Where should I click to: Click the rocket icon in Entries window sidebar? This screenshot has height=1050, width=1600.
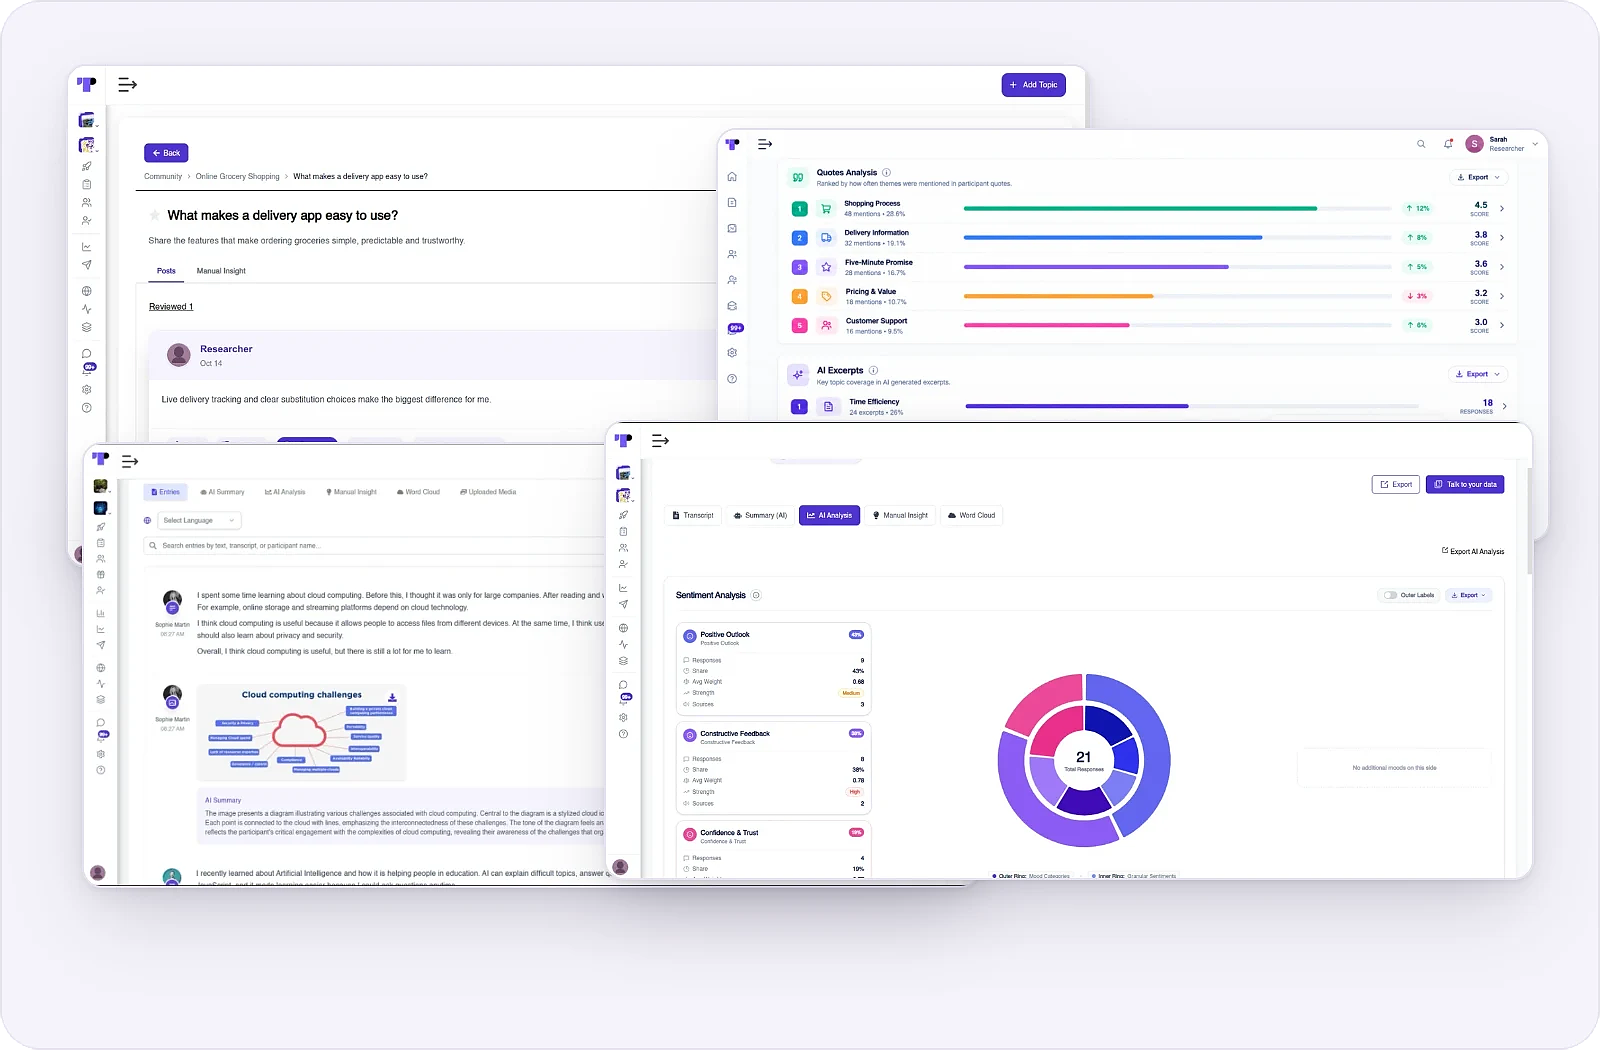tap(100, 527)
